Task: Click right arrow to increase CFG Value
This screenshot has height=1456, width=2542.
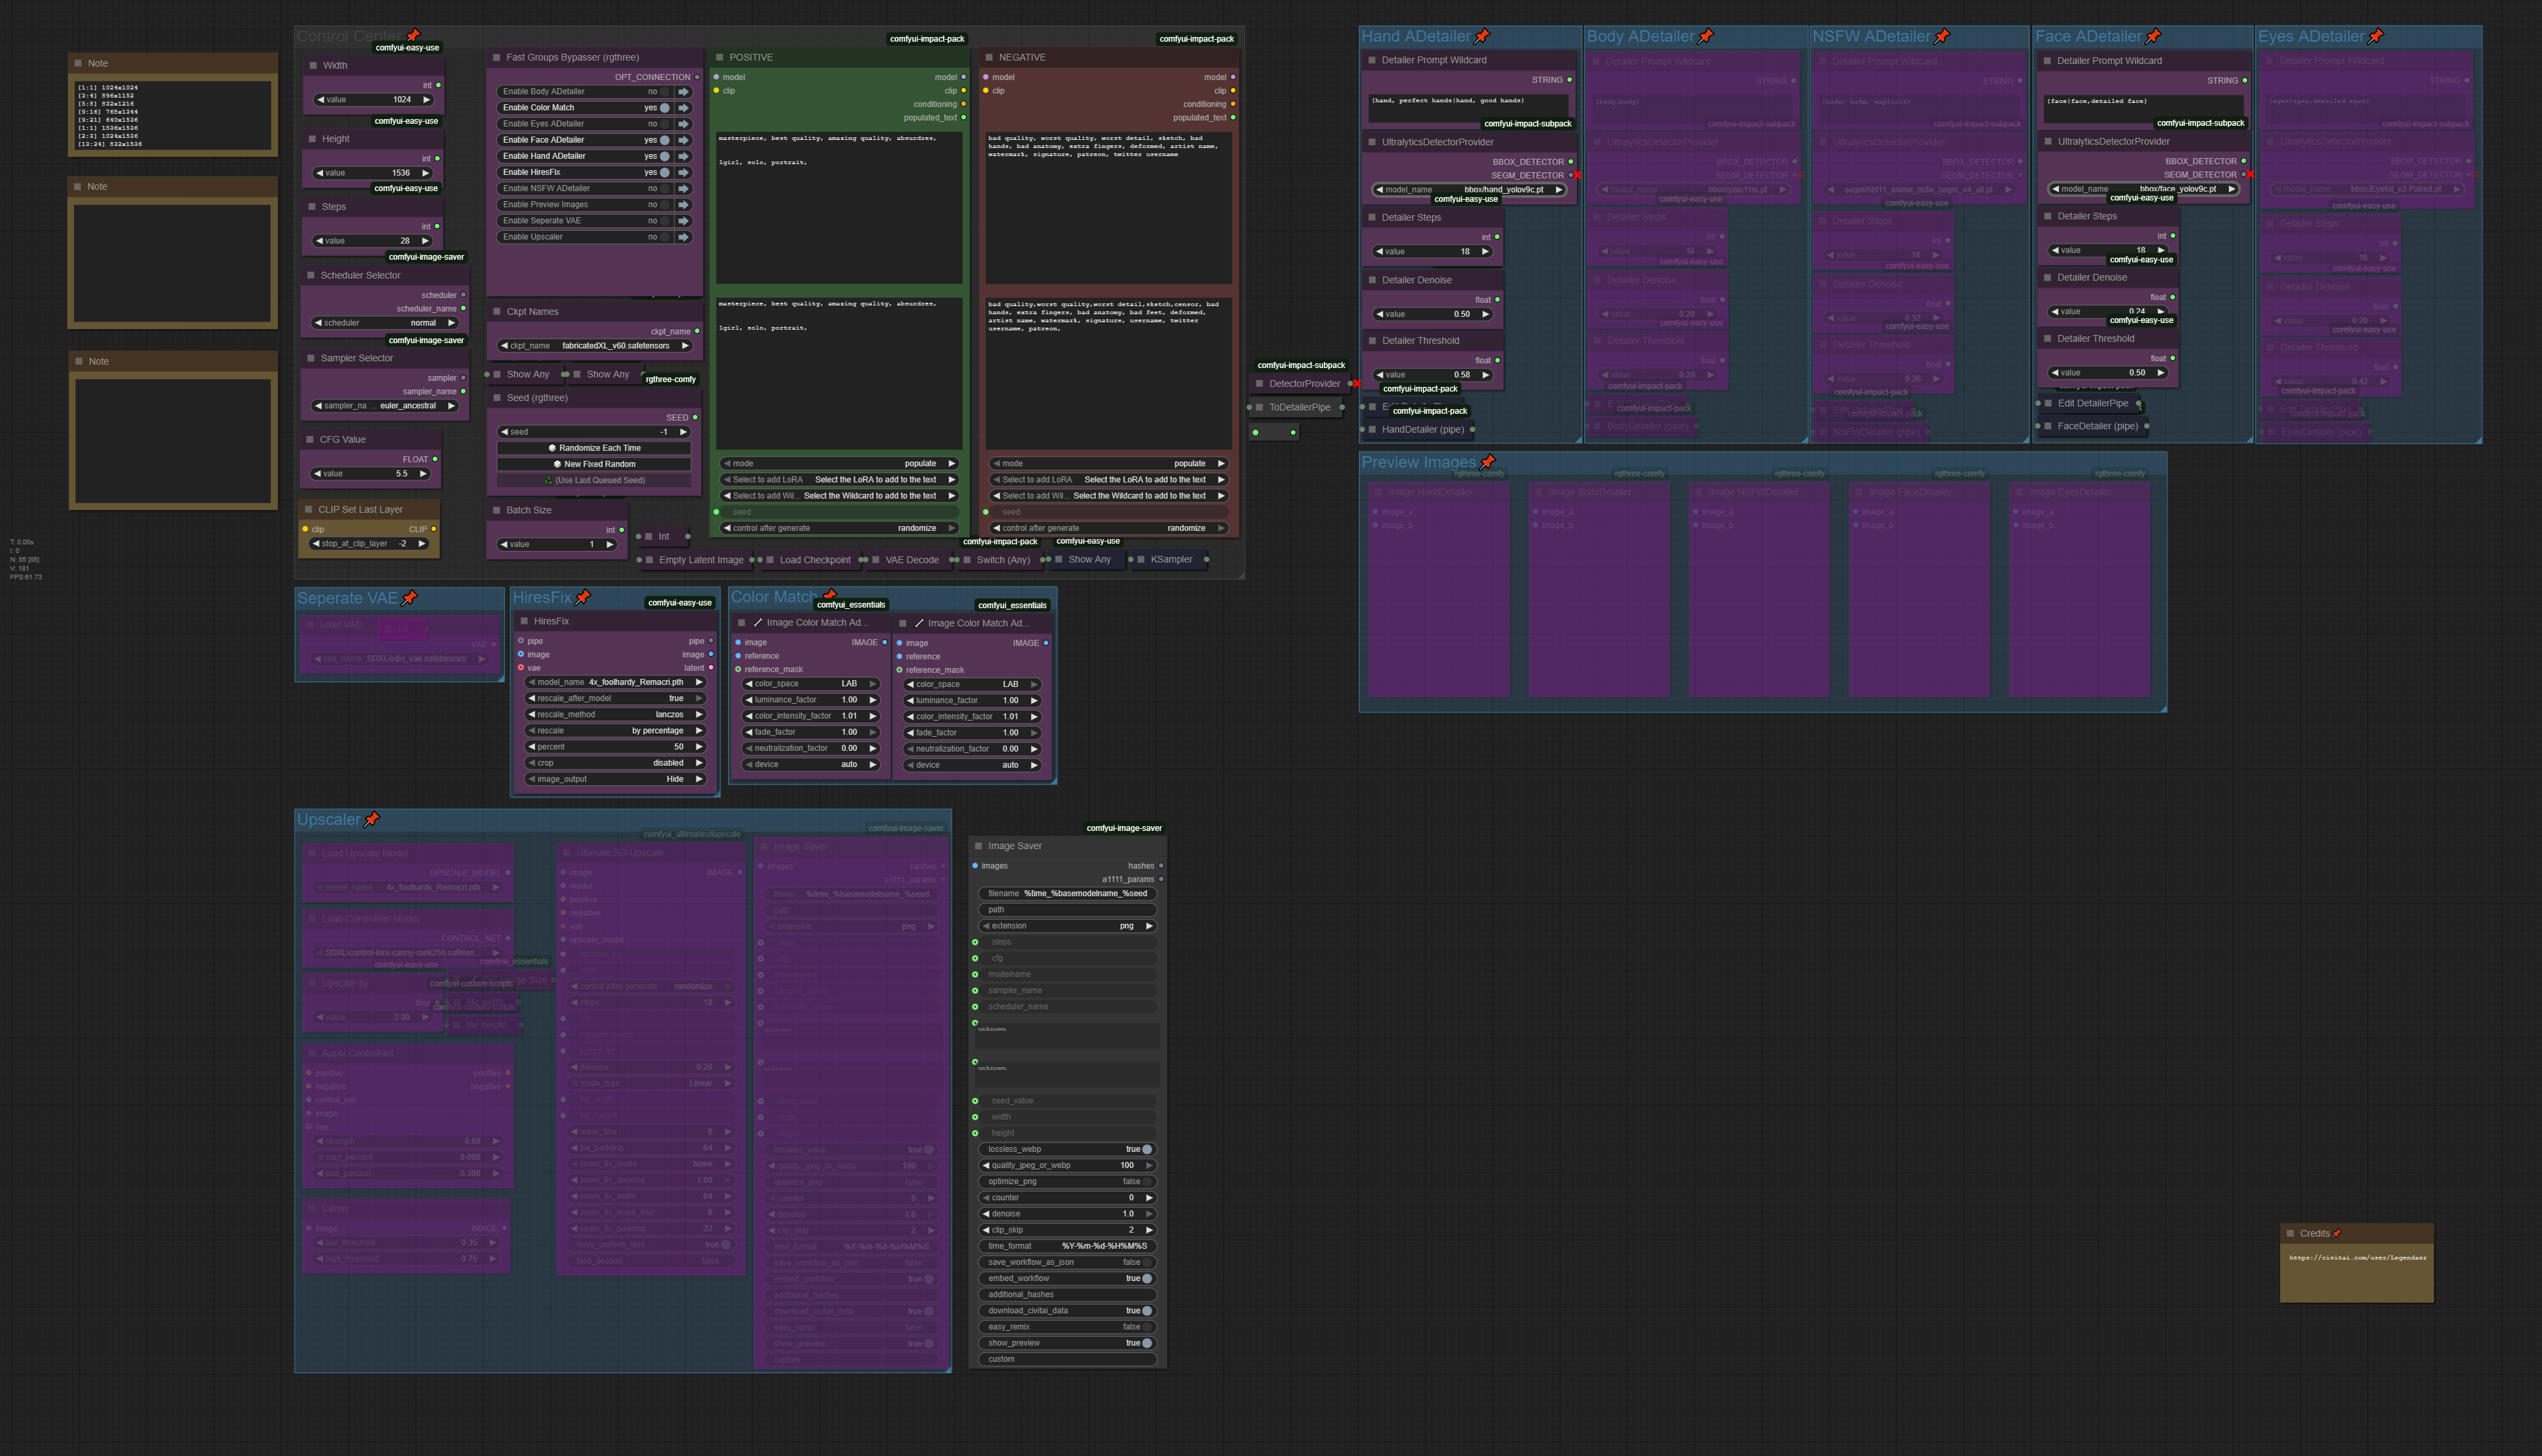Action: 423,474
